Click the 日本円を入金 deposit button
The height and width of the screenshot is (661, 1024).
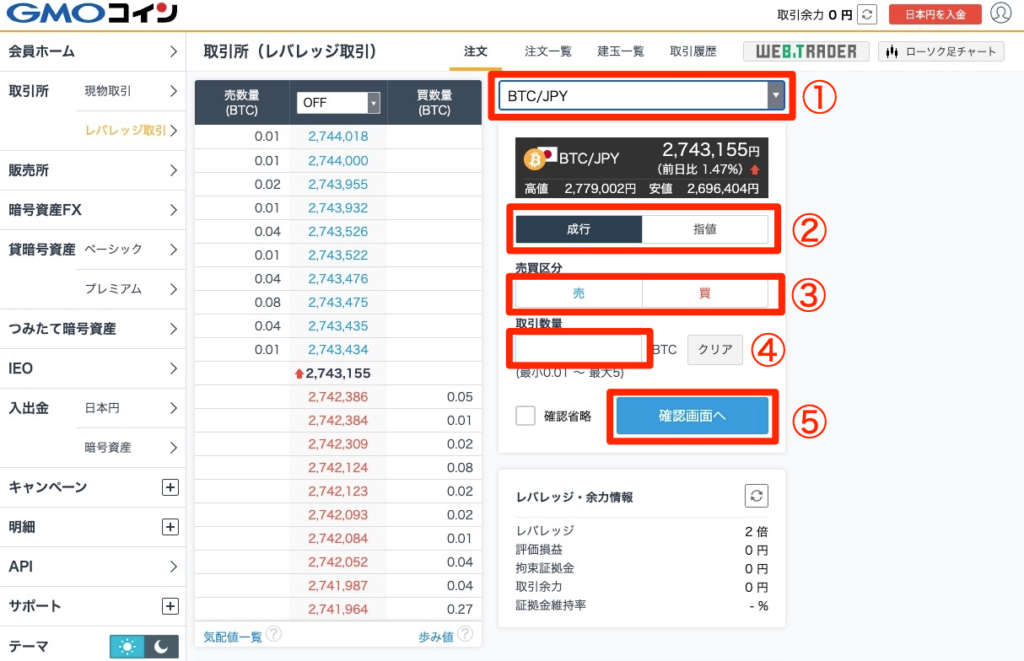[x=934, y=14]
